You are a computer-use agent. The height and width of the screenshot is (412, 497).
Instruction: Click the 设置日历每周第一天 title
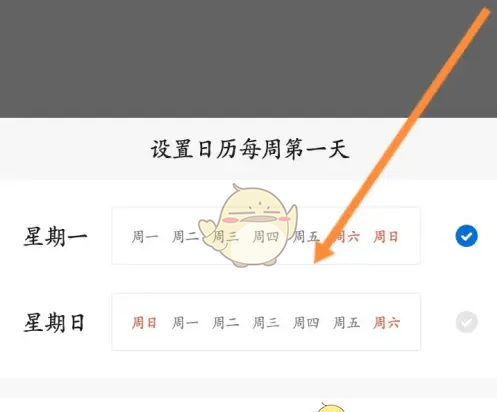tap(250, 149)
